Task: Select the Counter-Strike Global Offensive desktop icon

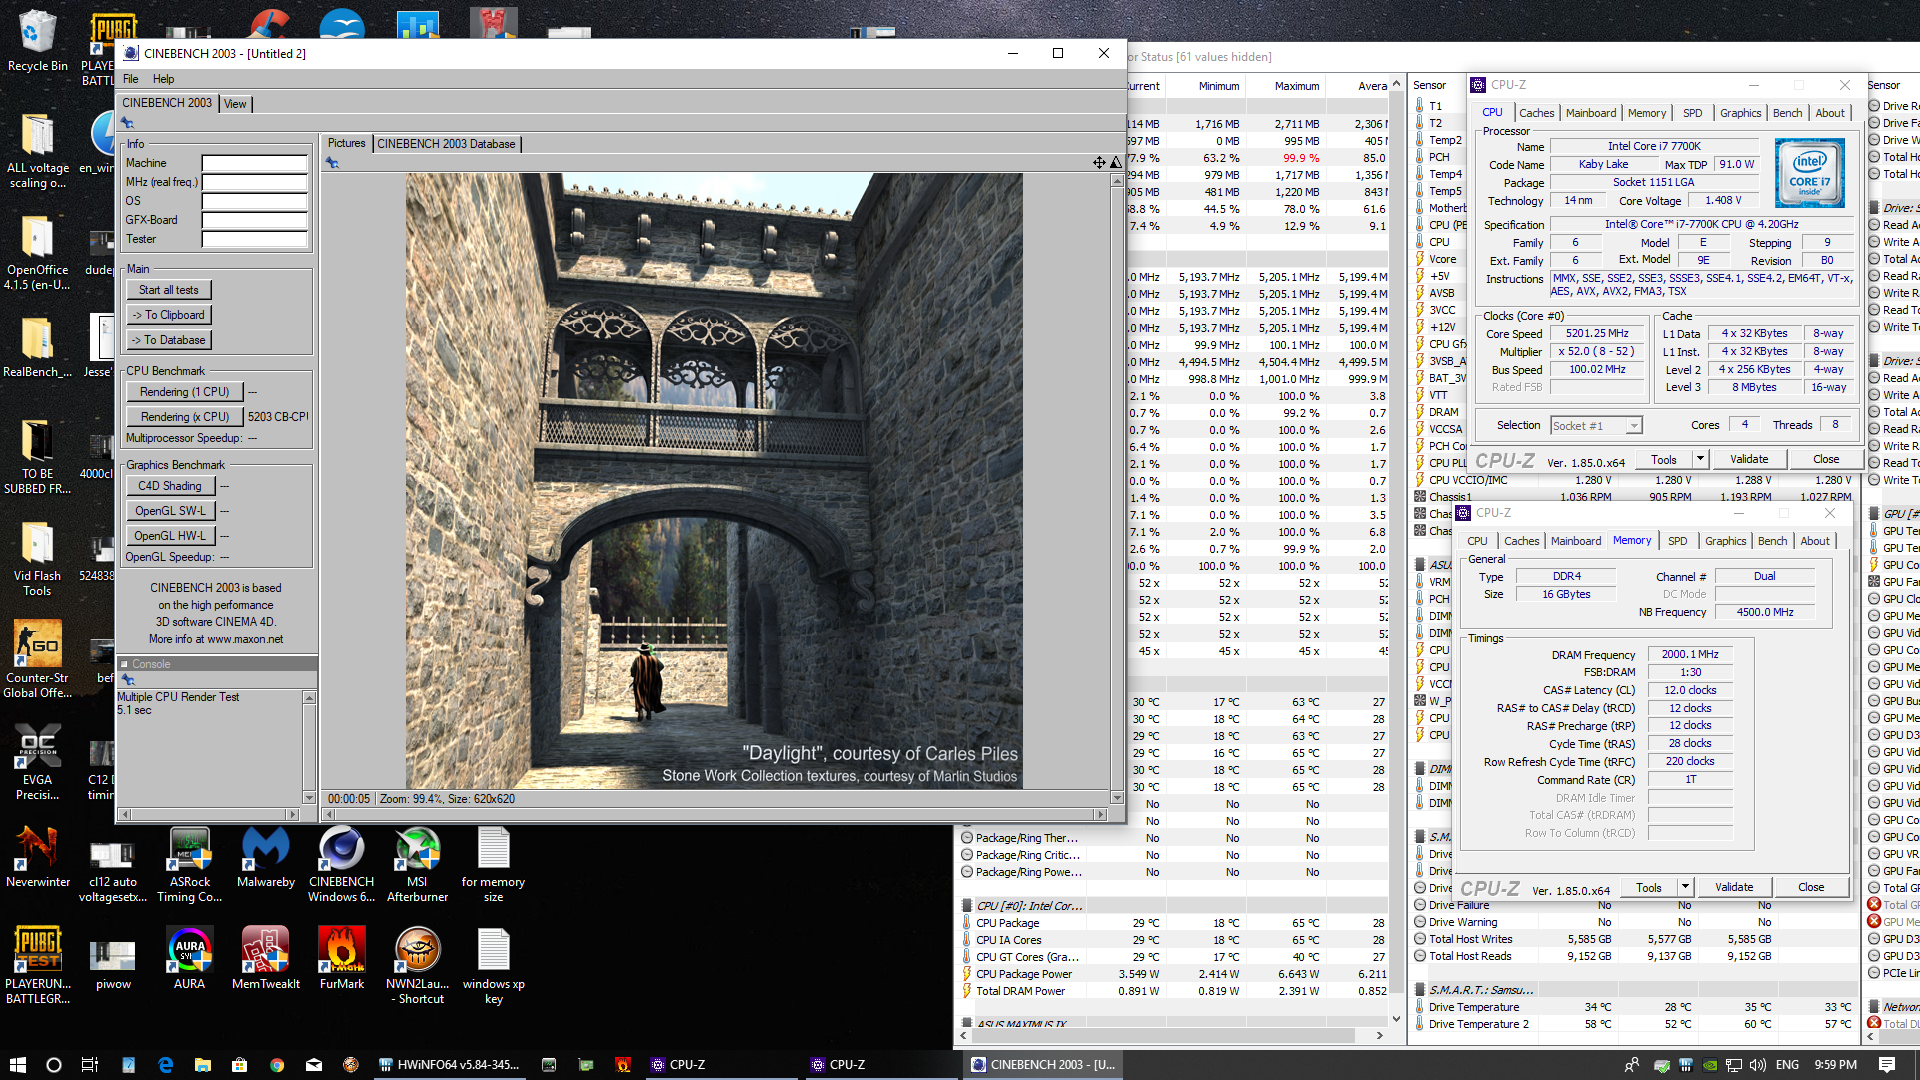Action: (37, 658)
